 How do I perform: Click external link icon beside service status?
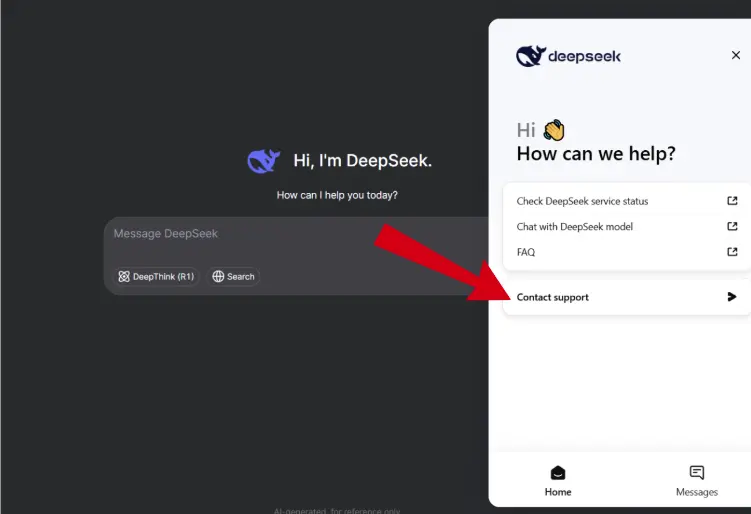(732, 201)
